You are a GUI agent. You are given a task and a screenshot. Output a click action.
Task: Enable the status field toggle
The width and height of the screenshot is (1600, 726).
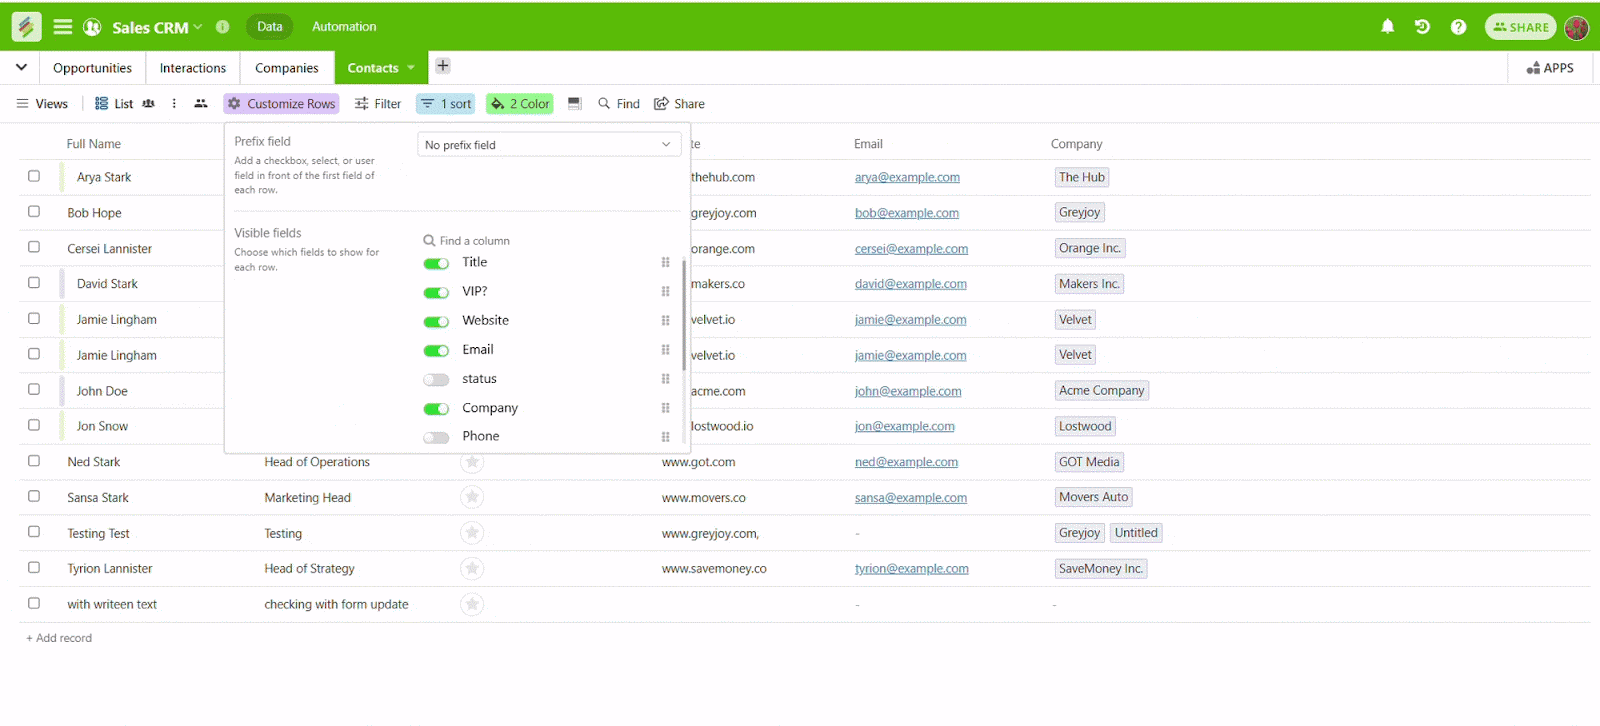436,380
